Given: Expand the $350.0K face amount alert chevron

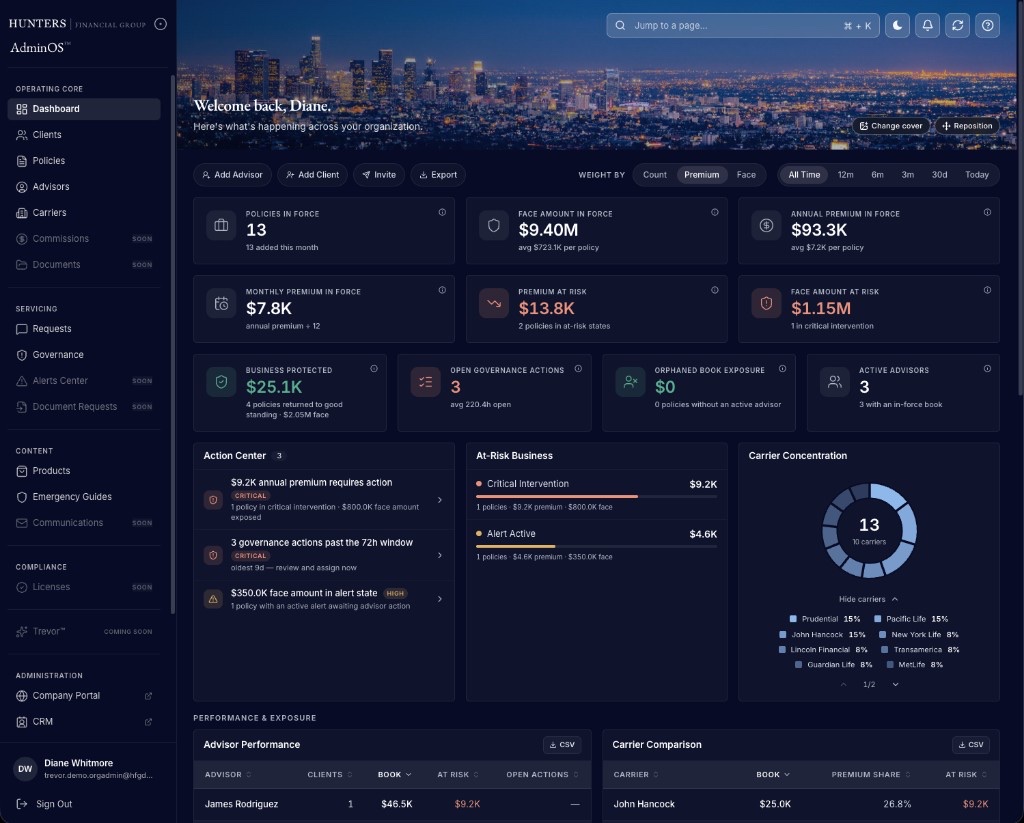Looking at the screenshot, I should click(x=440, y=599).
